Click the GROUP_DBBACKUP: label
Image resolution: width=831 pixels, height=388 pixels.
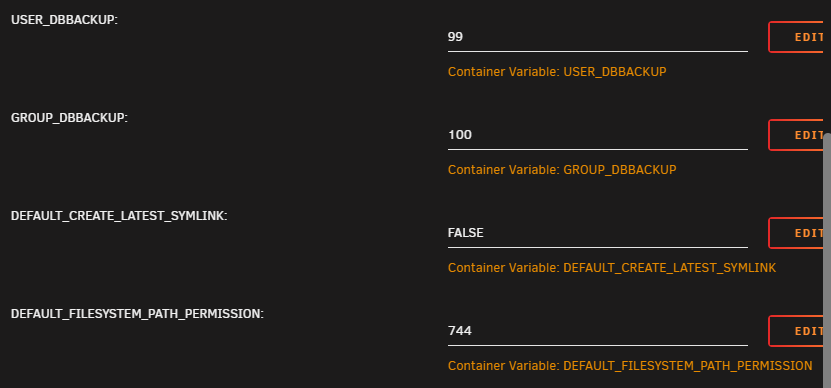(x=69, y=118)
